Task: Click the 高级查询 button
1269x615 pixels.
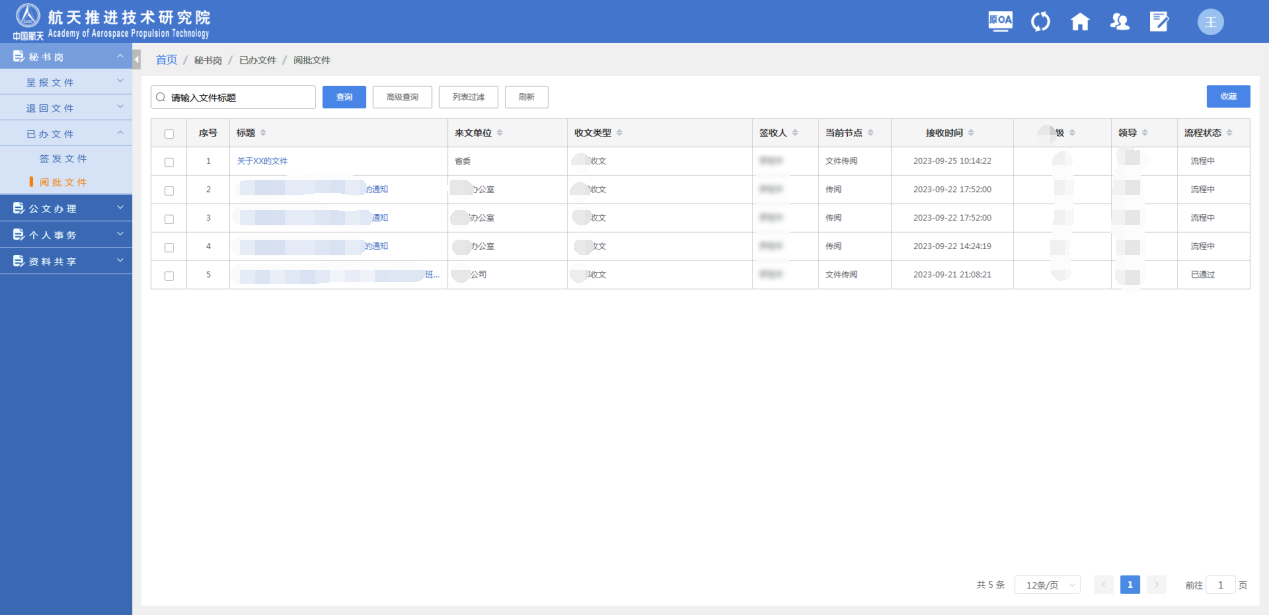Action: pyautogui.click(x=402, y=97)
